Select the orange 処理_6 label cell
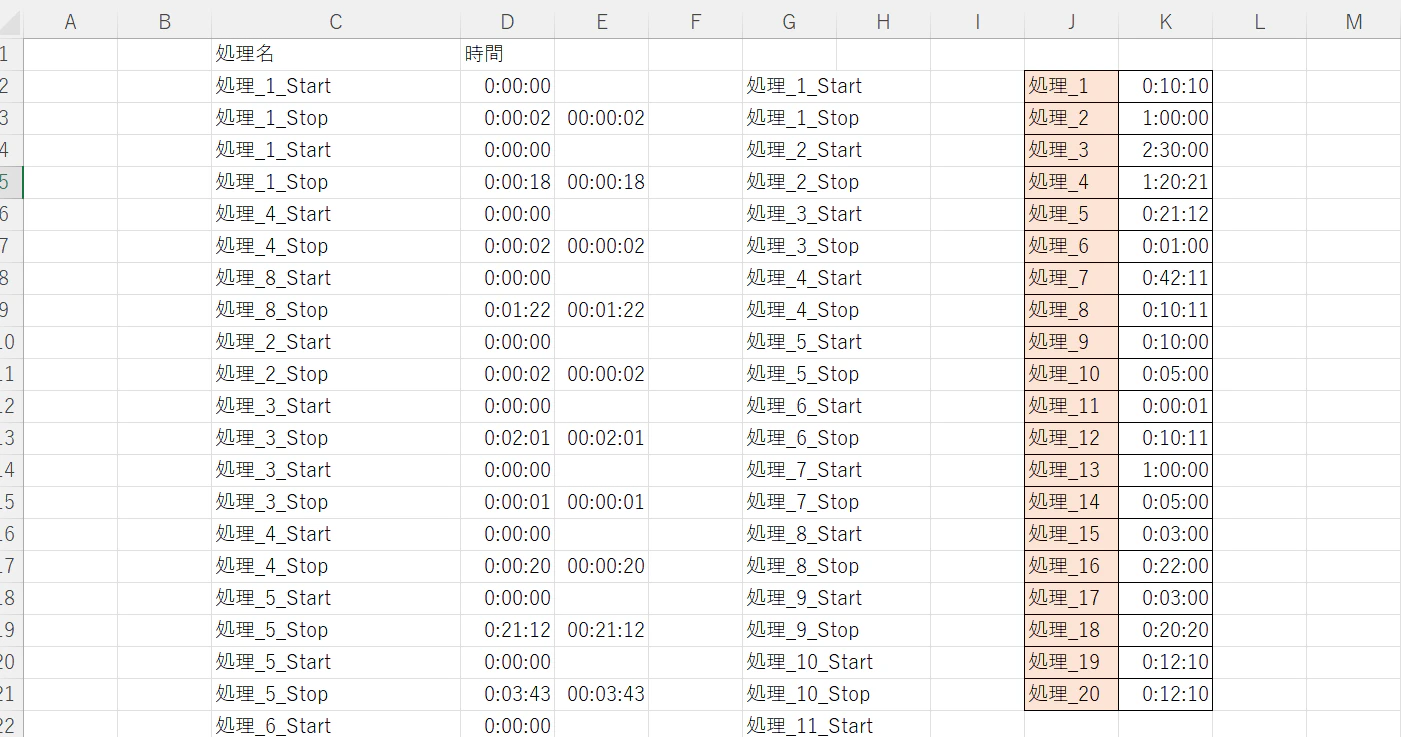Screen dimensions: 1401x737 tap(1071, 246)
